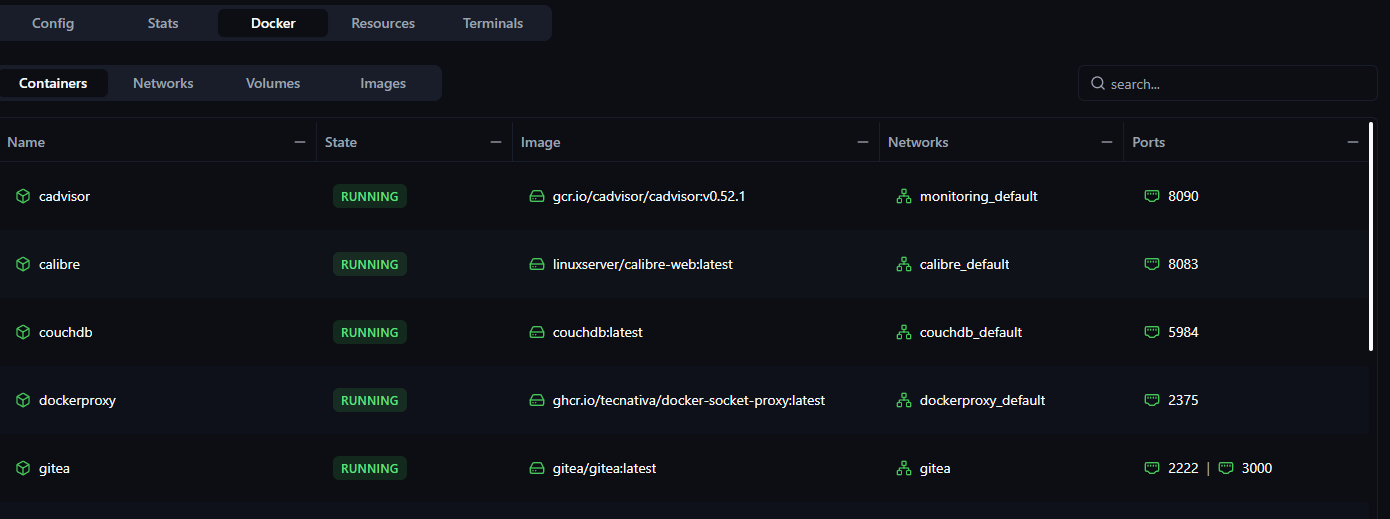This screenshot has height=519, width=1390.
Task: Collapse the Name column
Action: [300, 143]
